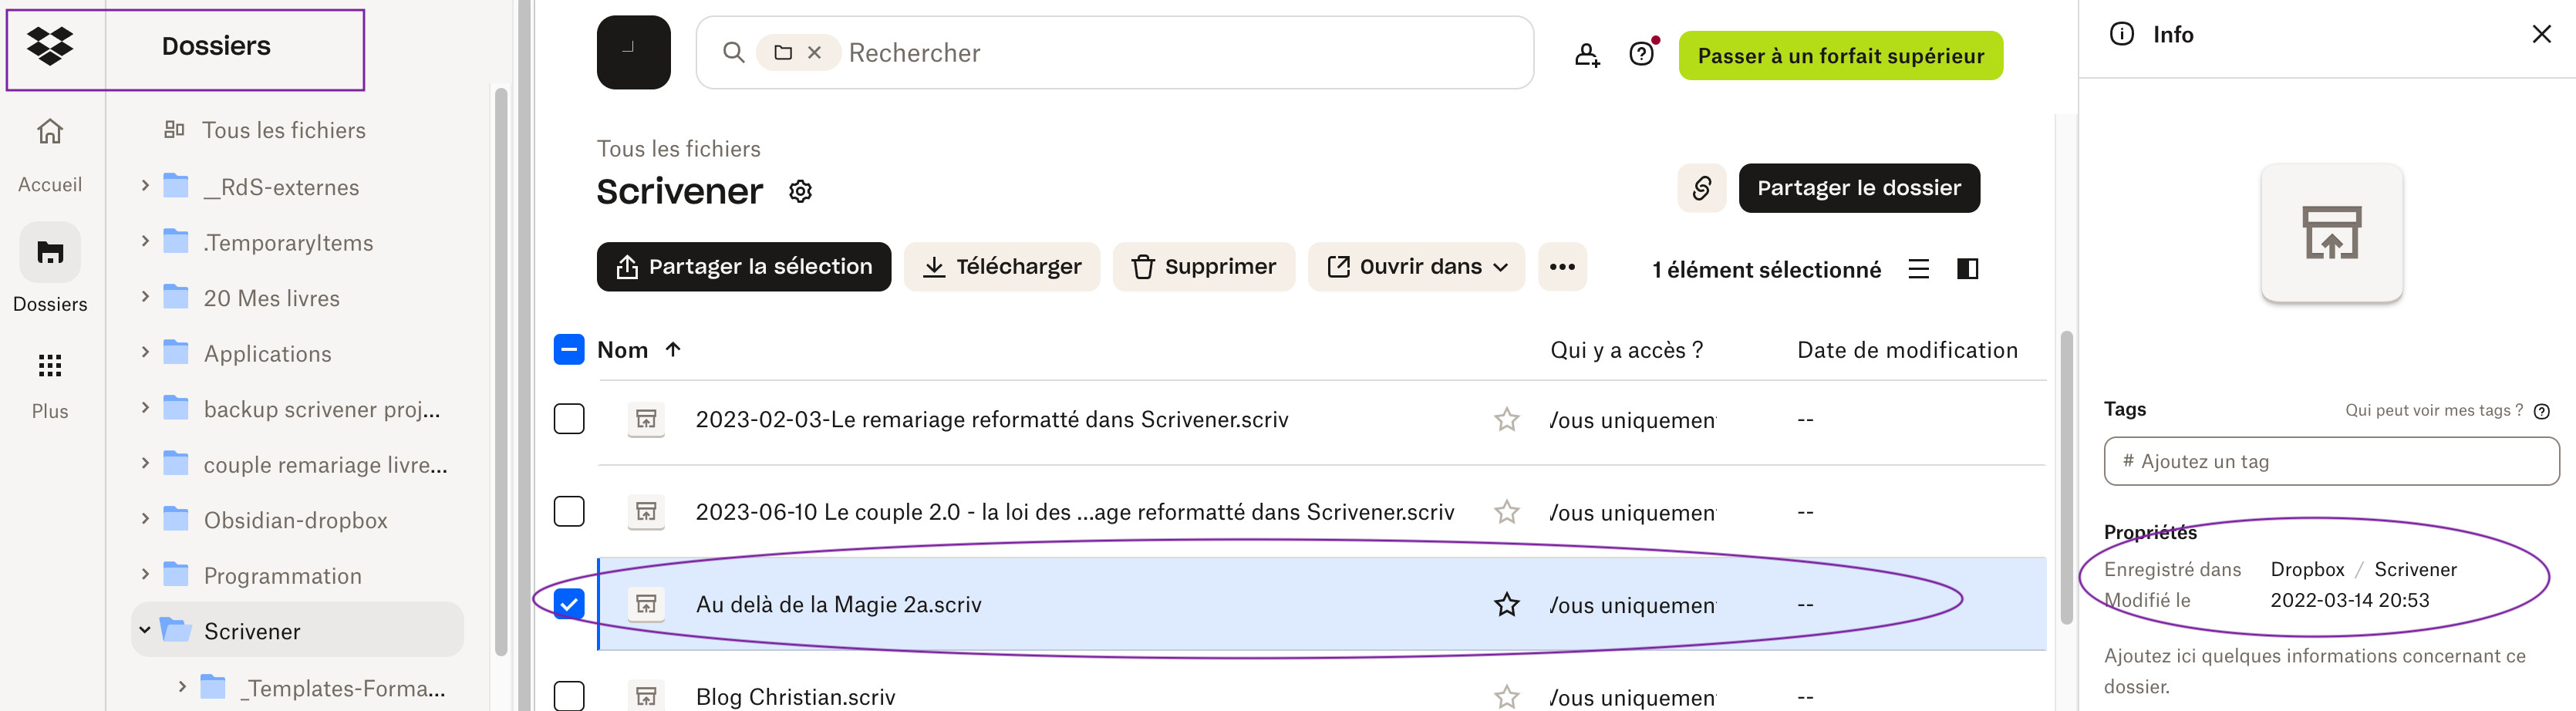Toggle the select-all checkbox in header
This screenshot has width=2576, height=711.
pos(569,349)
